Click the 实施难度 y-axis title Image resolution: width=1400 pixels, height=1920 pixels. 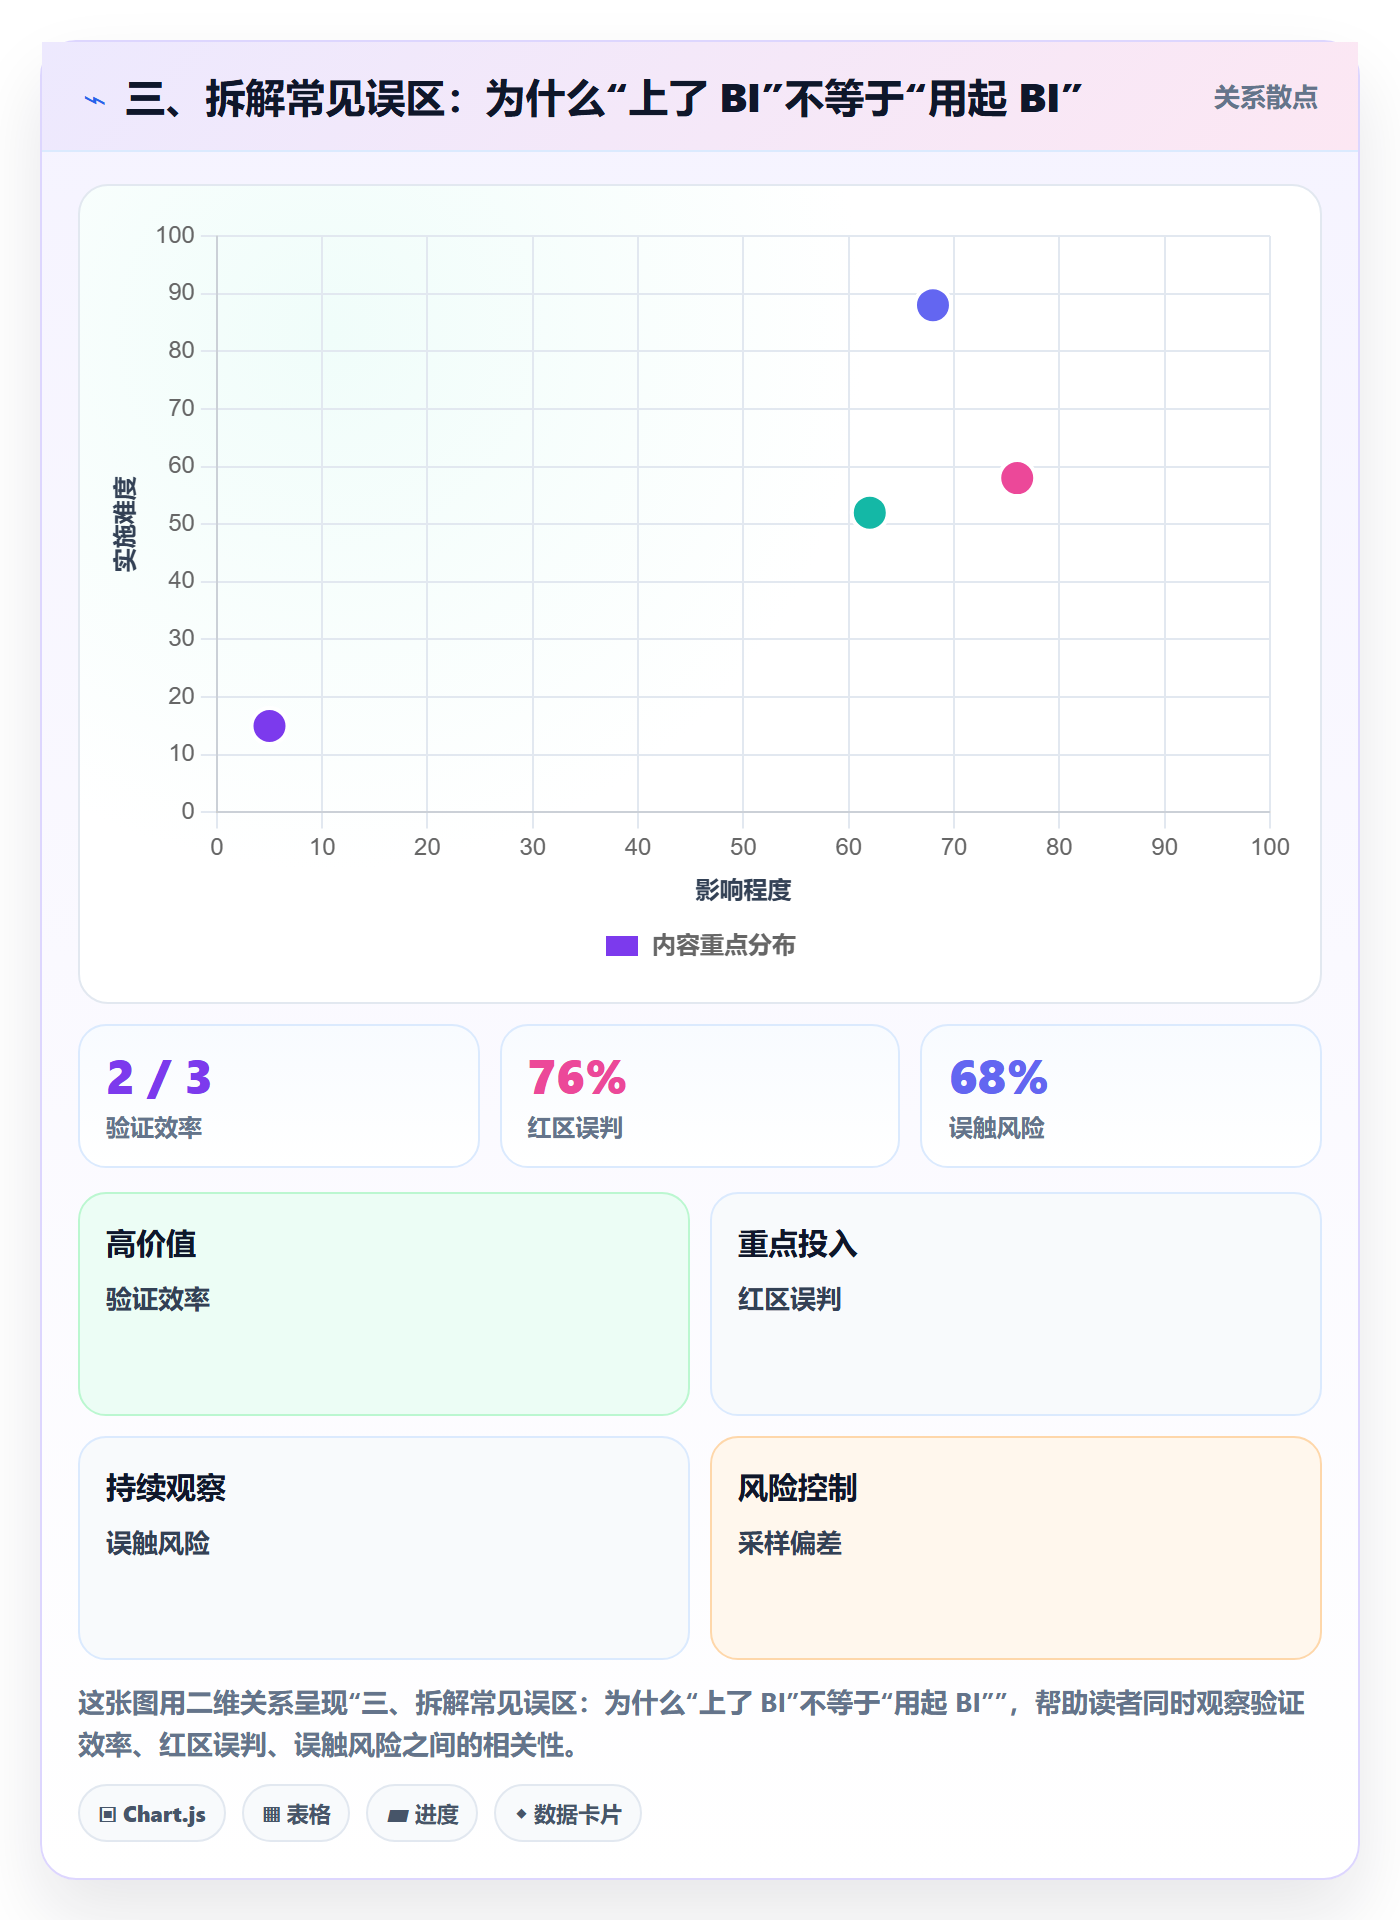pyautogui.click(x=125, y=524)
